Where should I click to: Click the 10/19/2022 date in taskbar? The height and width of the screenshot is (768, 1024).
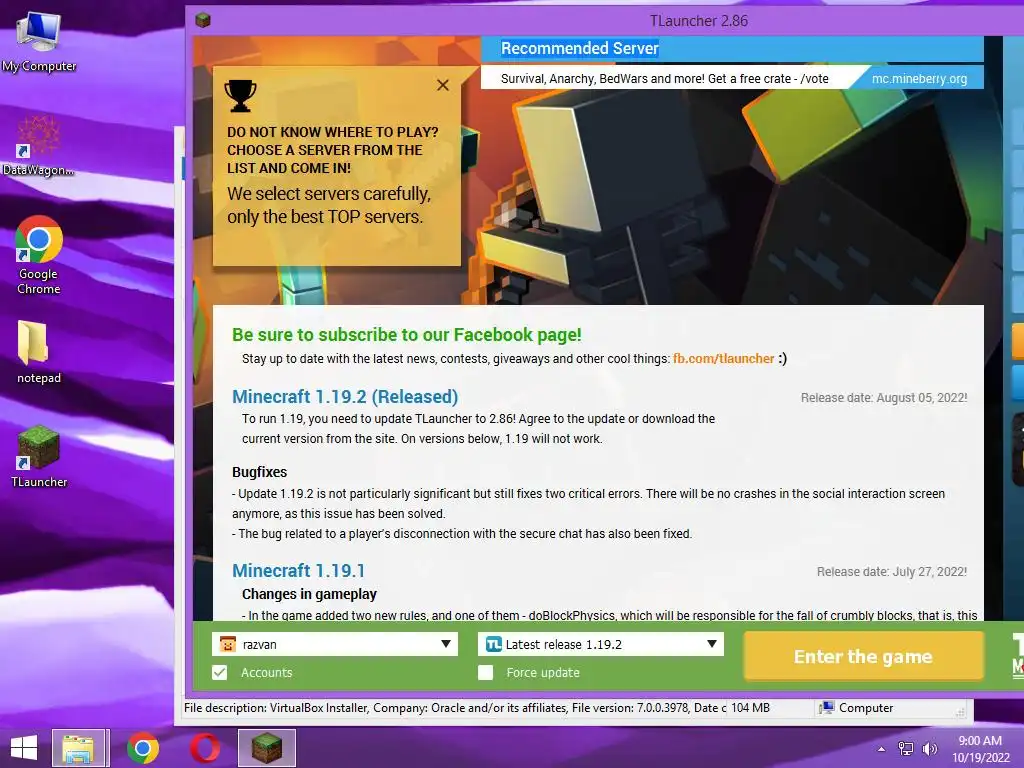point(981,758)
